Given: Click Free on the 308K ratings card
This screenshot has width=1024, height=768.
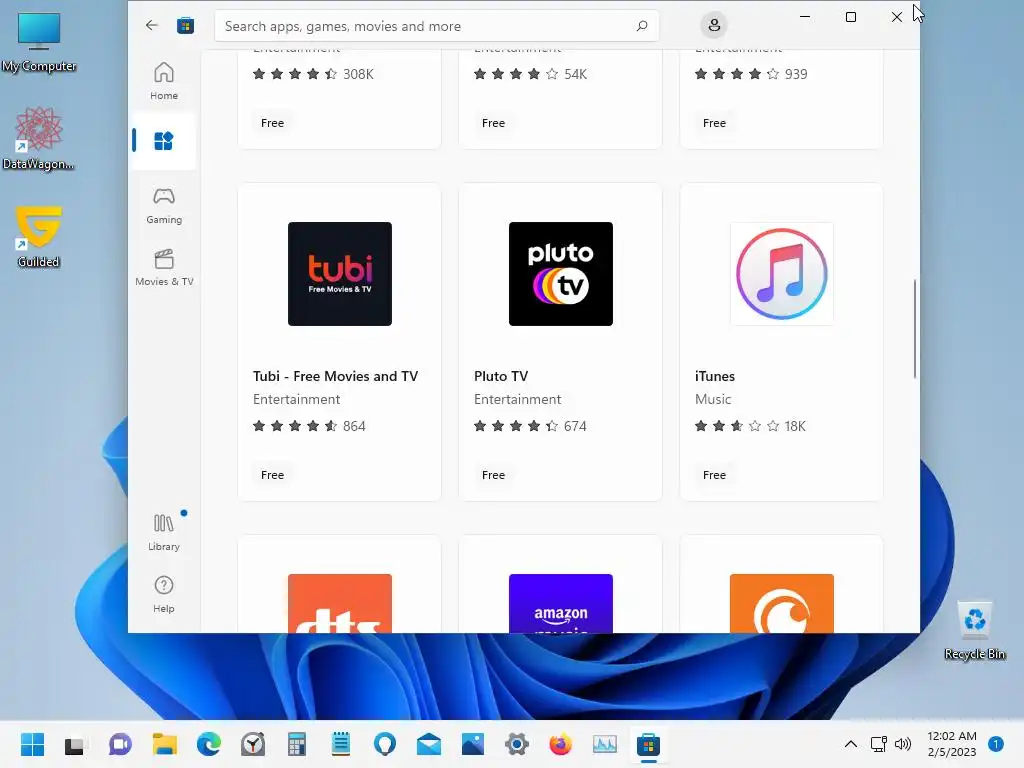Looking at the screenshot, I should [272, 123].
